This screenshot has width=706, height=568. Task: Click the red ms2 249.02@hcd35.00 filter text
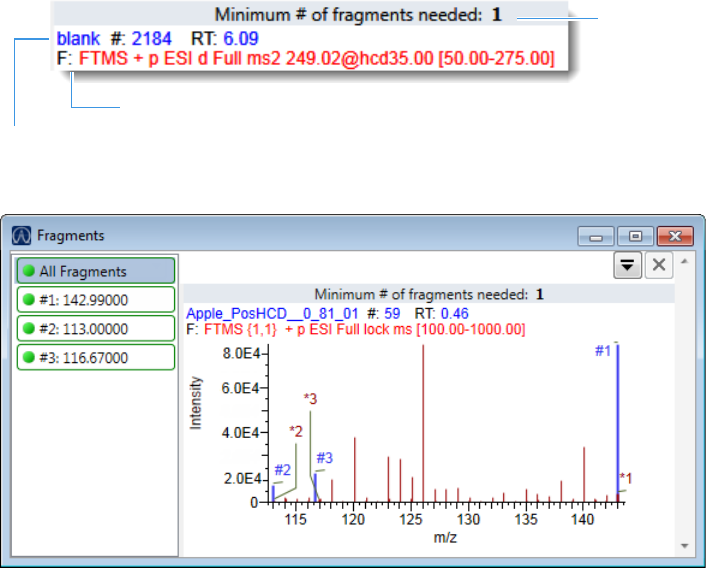pyautogui.click(x=317, y=59)
